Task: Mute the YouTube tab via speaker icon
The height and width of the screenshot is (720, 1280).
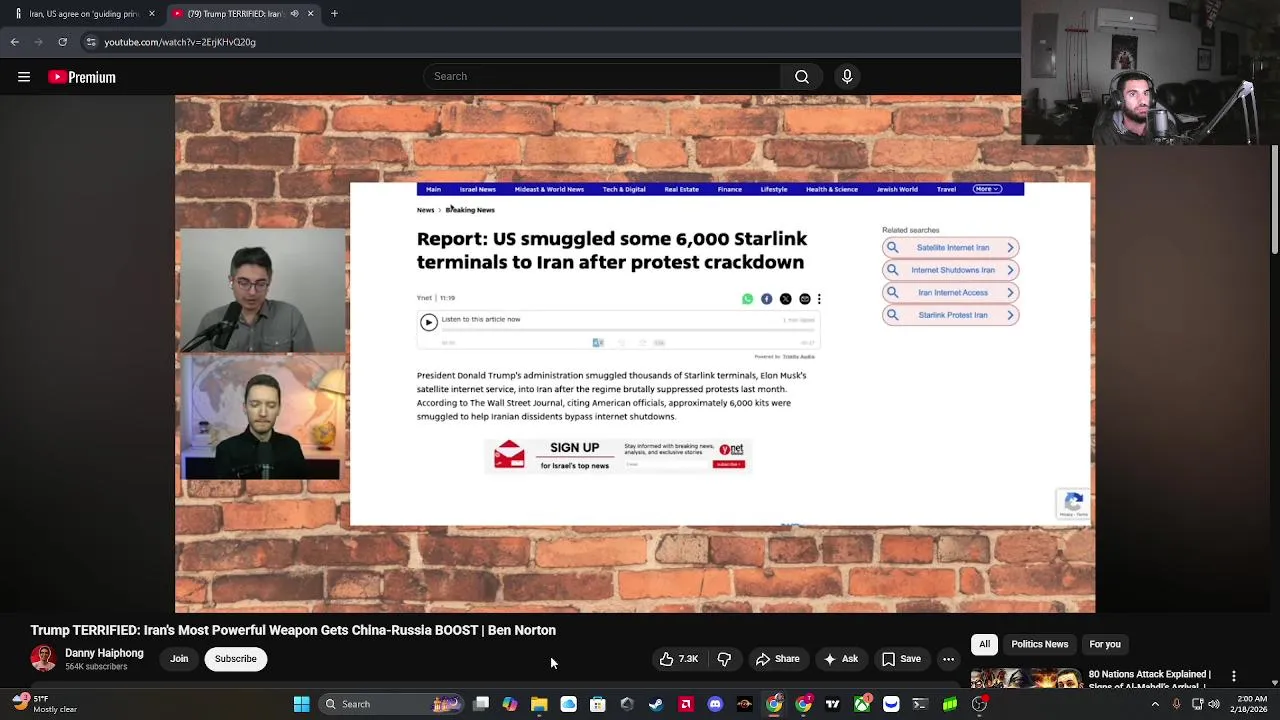Action: 294,14
